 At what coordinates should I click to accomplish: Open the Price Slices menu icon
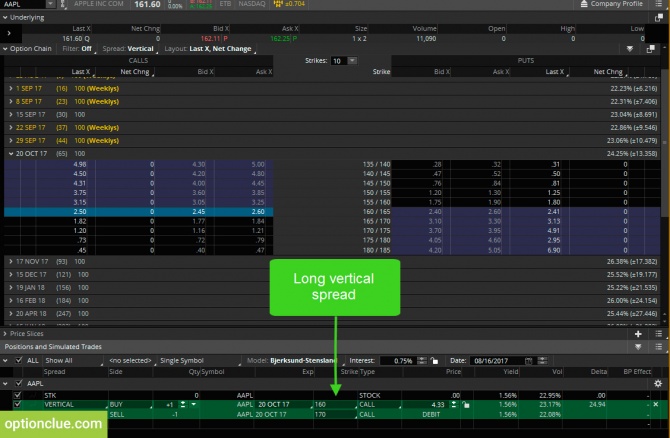click(x=658, y=334)
